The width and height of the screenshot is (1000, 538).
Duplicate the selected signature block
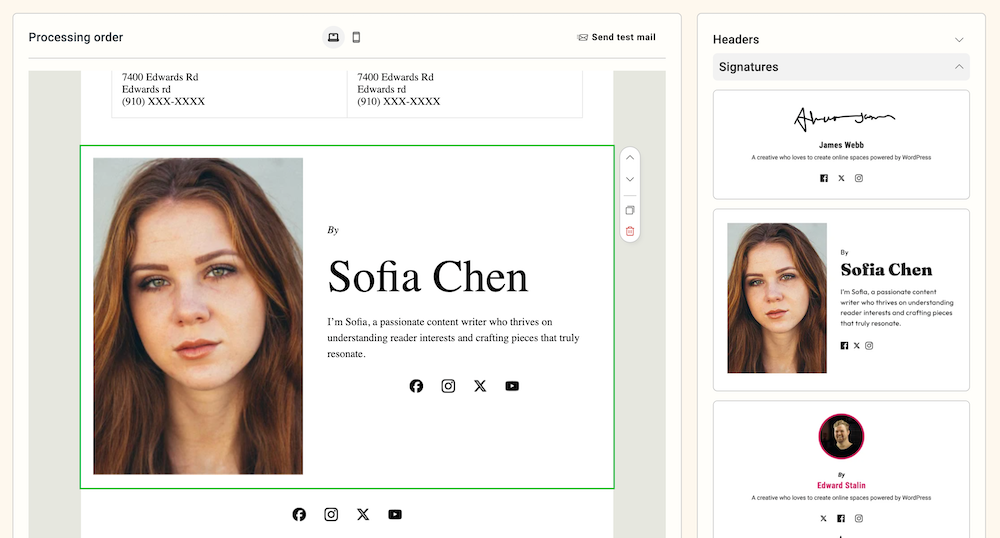tap(629, 210)
